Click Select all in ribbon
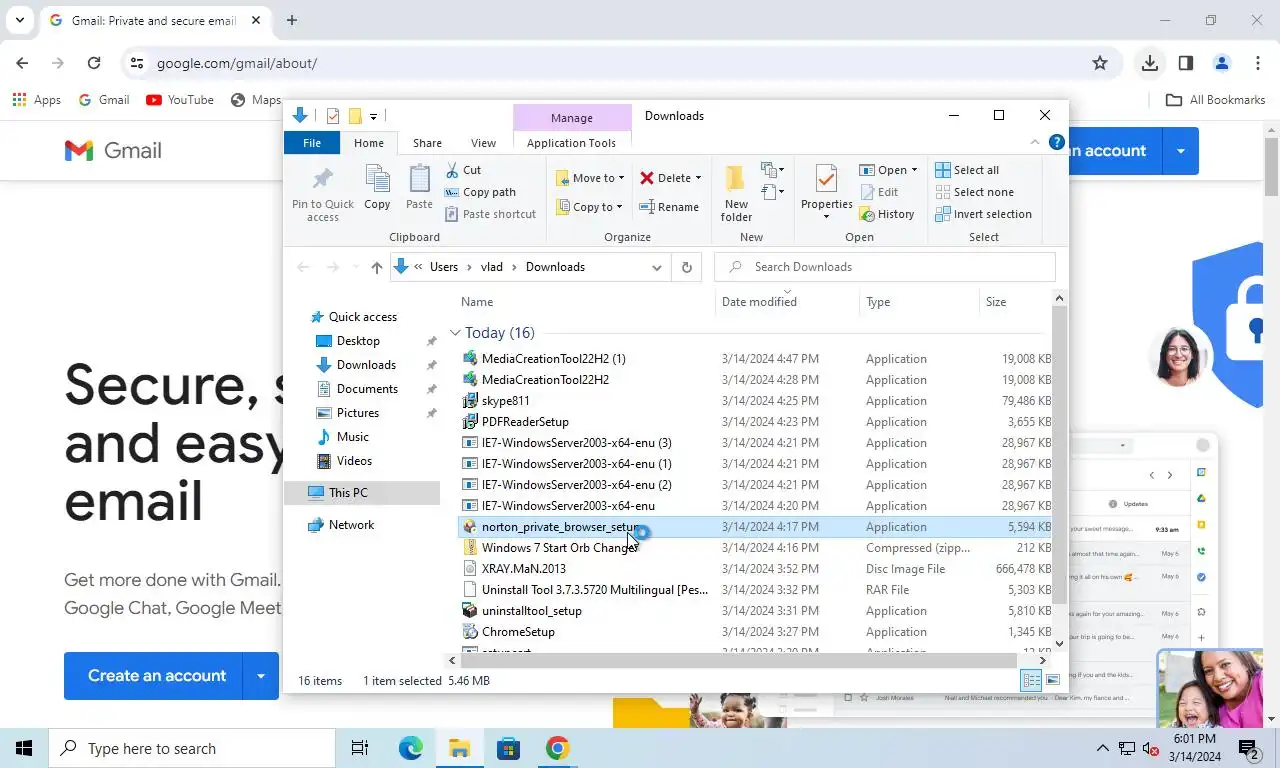Viewport: 1280px width, 768px height. click(x=967, y=170)
